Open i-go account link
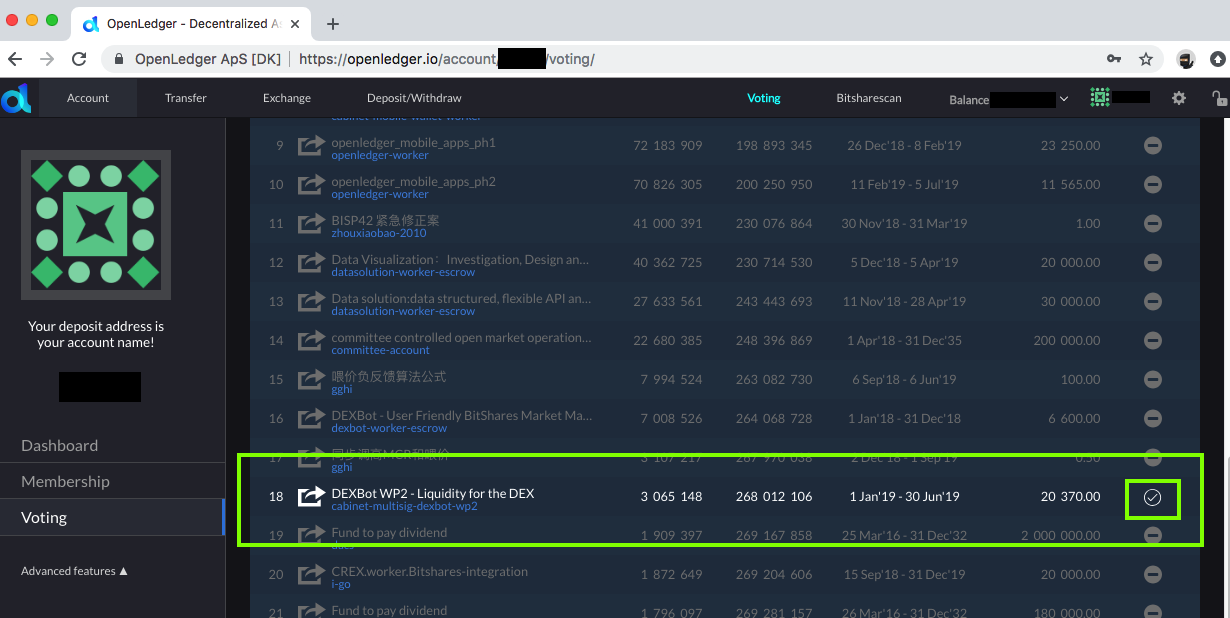The image size is (1230, 618). click(341, 584)
